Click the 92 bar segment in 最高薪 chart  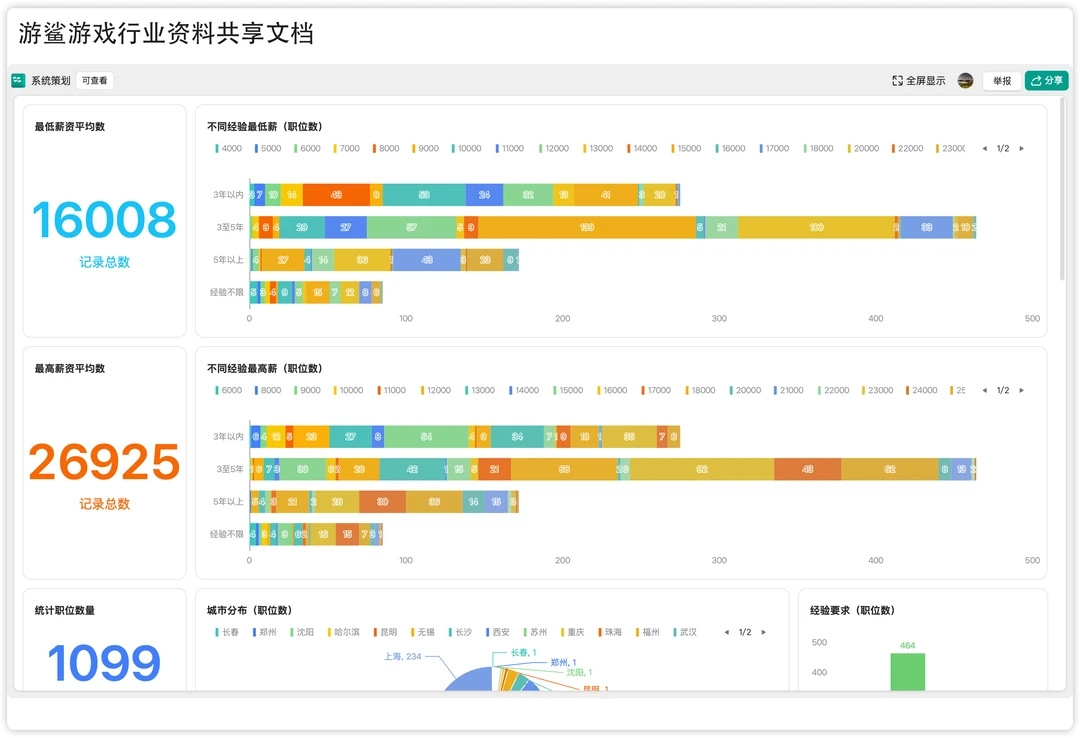702,469
